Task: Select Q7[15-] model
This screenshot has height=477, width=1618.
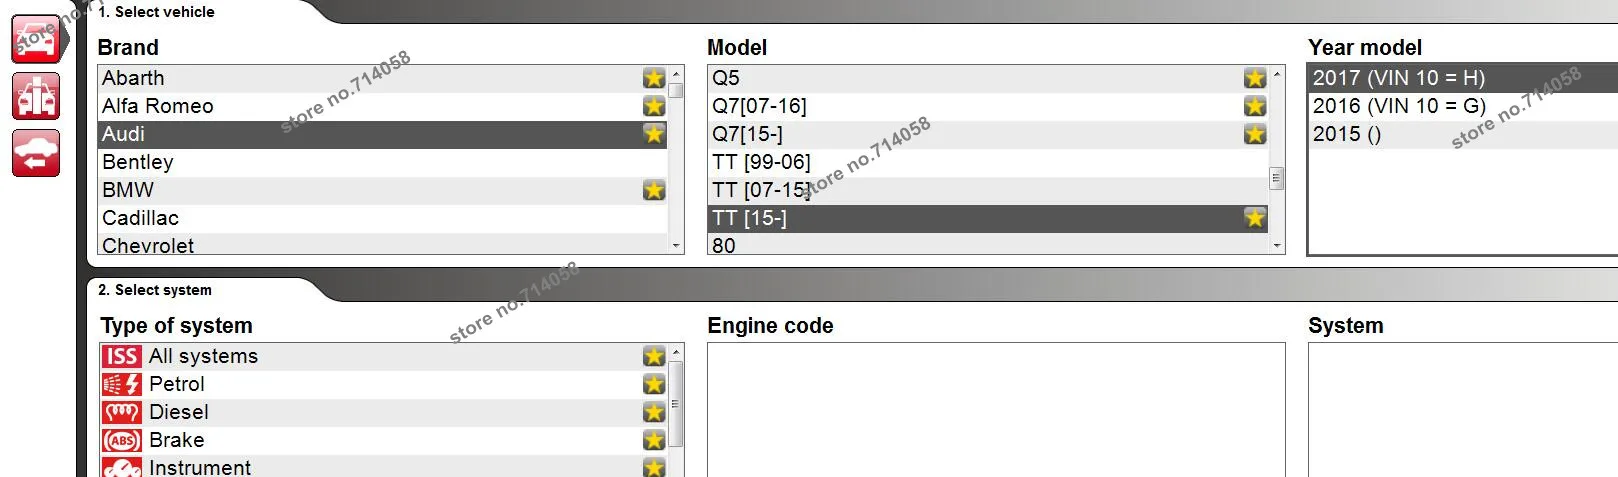Action: click(x=988, y=134)
